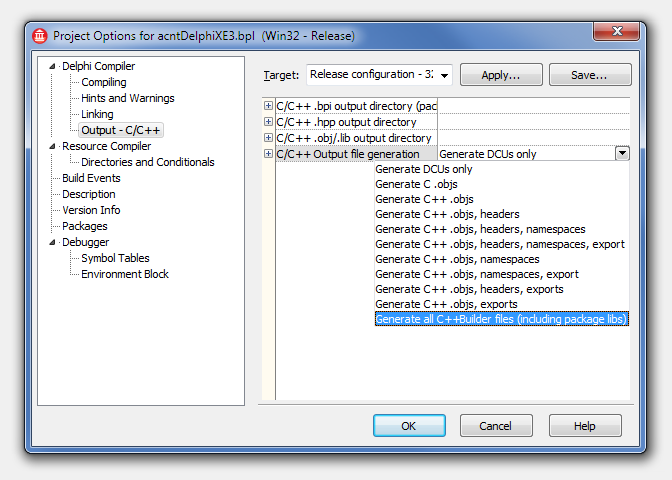672x480 pixels.
Task: Choose Generate C++ .objs, namespaces, export
Action: 502,274
